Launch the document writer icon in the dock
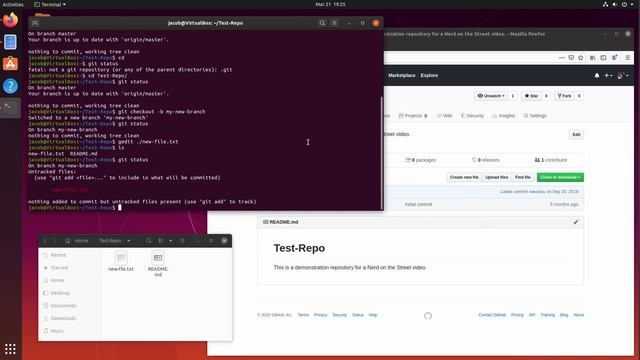Image resolution: width=640 pixels, height=360 pixels. point(10,42)
